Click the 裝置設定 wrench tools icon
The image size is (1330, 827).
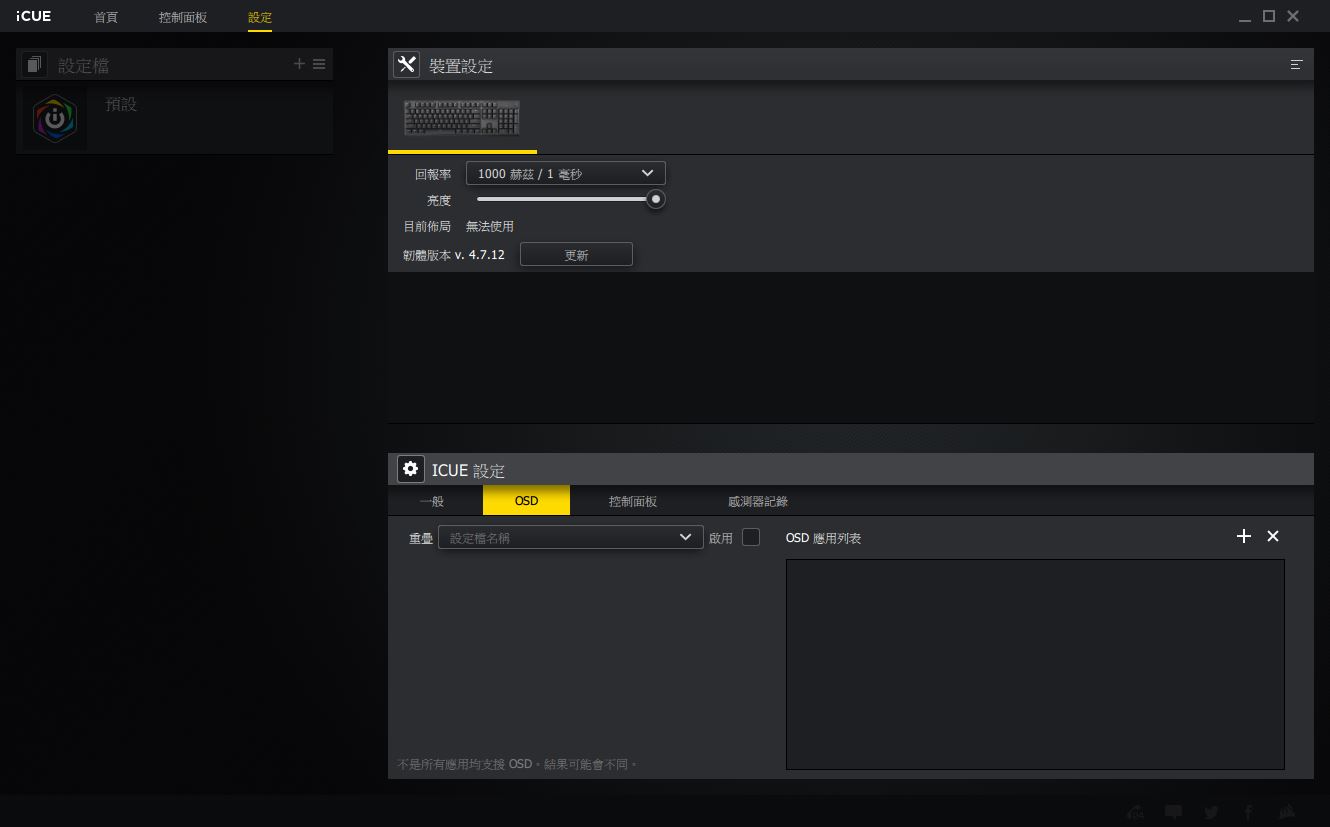pyautogui.click(x=406, y=64)
